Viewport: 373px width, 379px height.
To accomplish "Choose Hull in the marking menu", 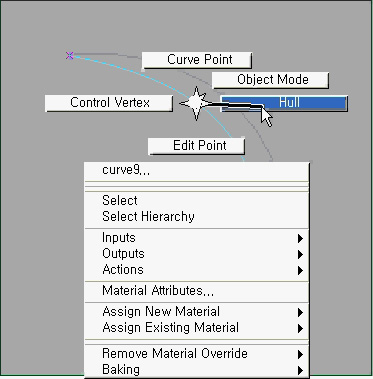I will pos(284,103).
